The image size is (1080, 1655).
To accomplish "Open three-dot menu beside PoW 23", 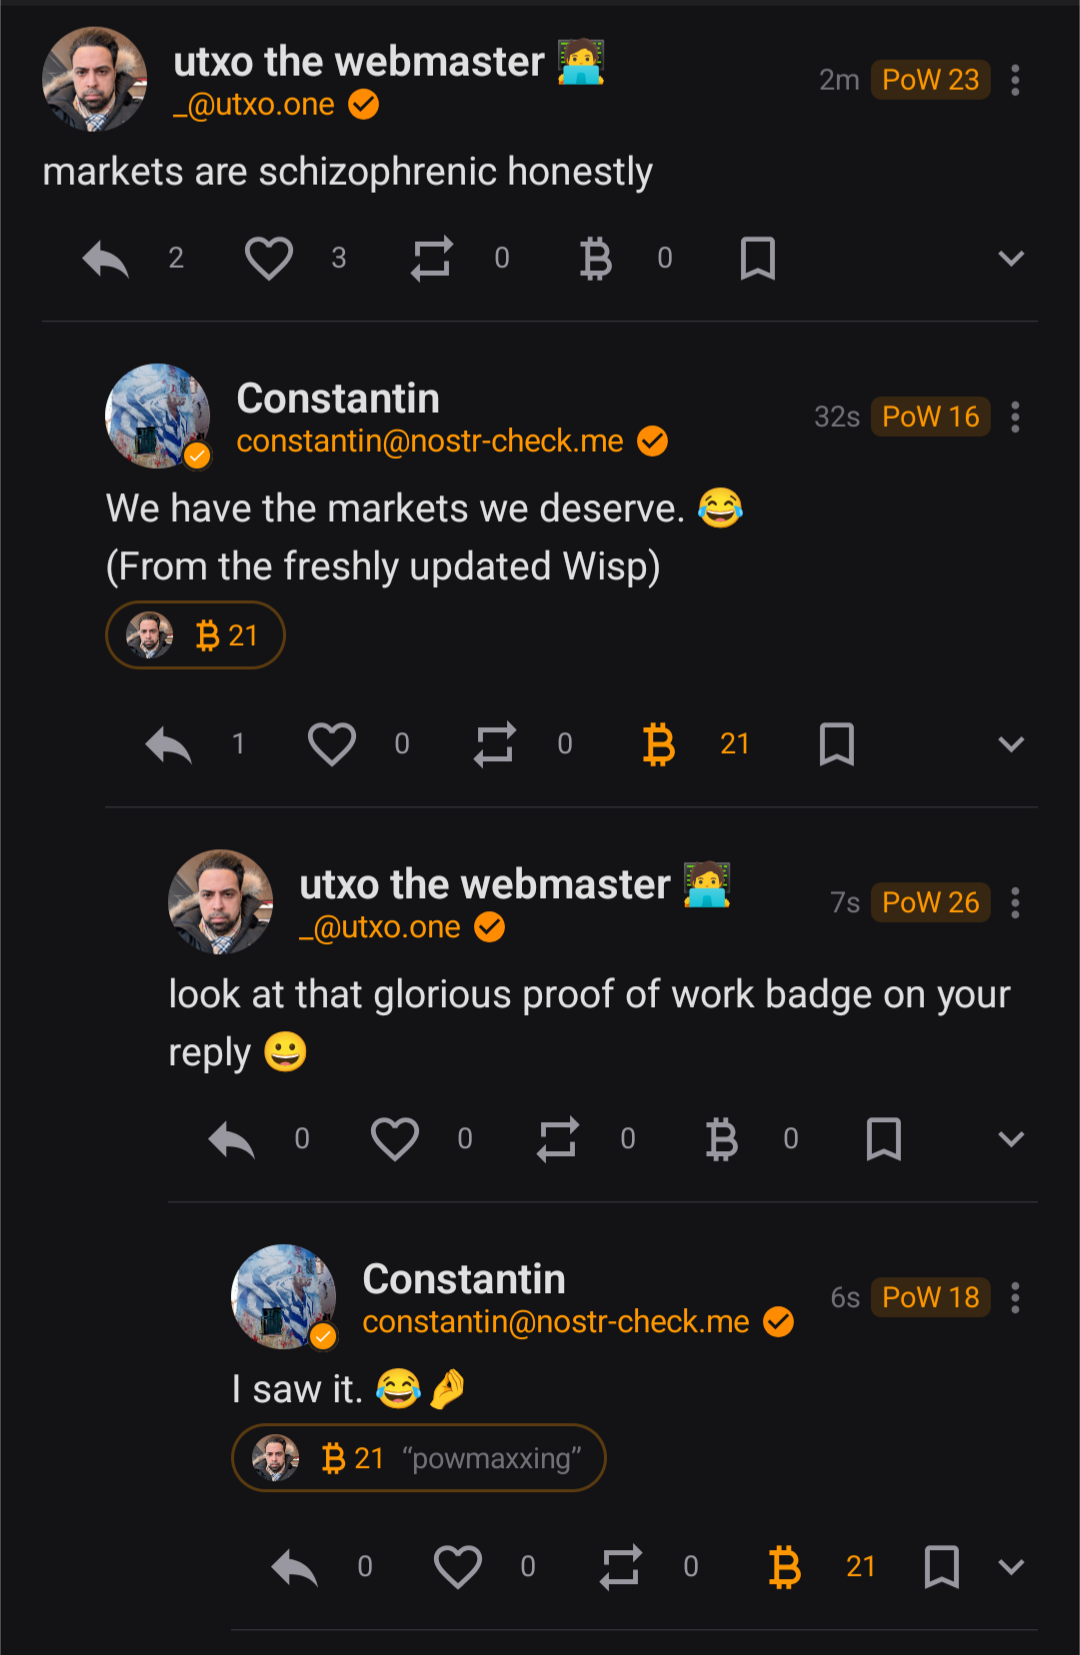I will (1015, 80).
